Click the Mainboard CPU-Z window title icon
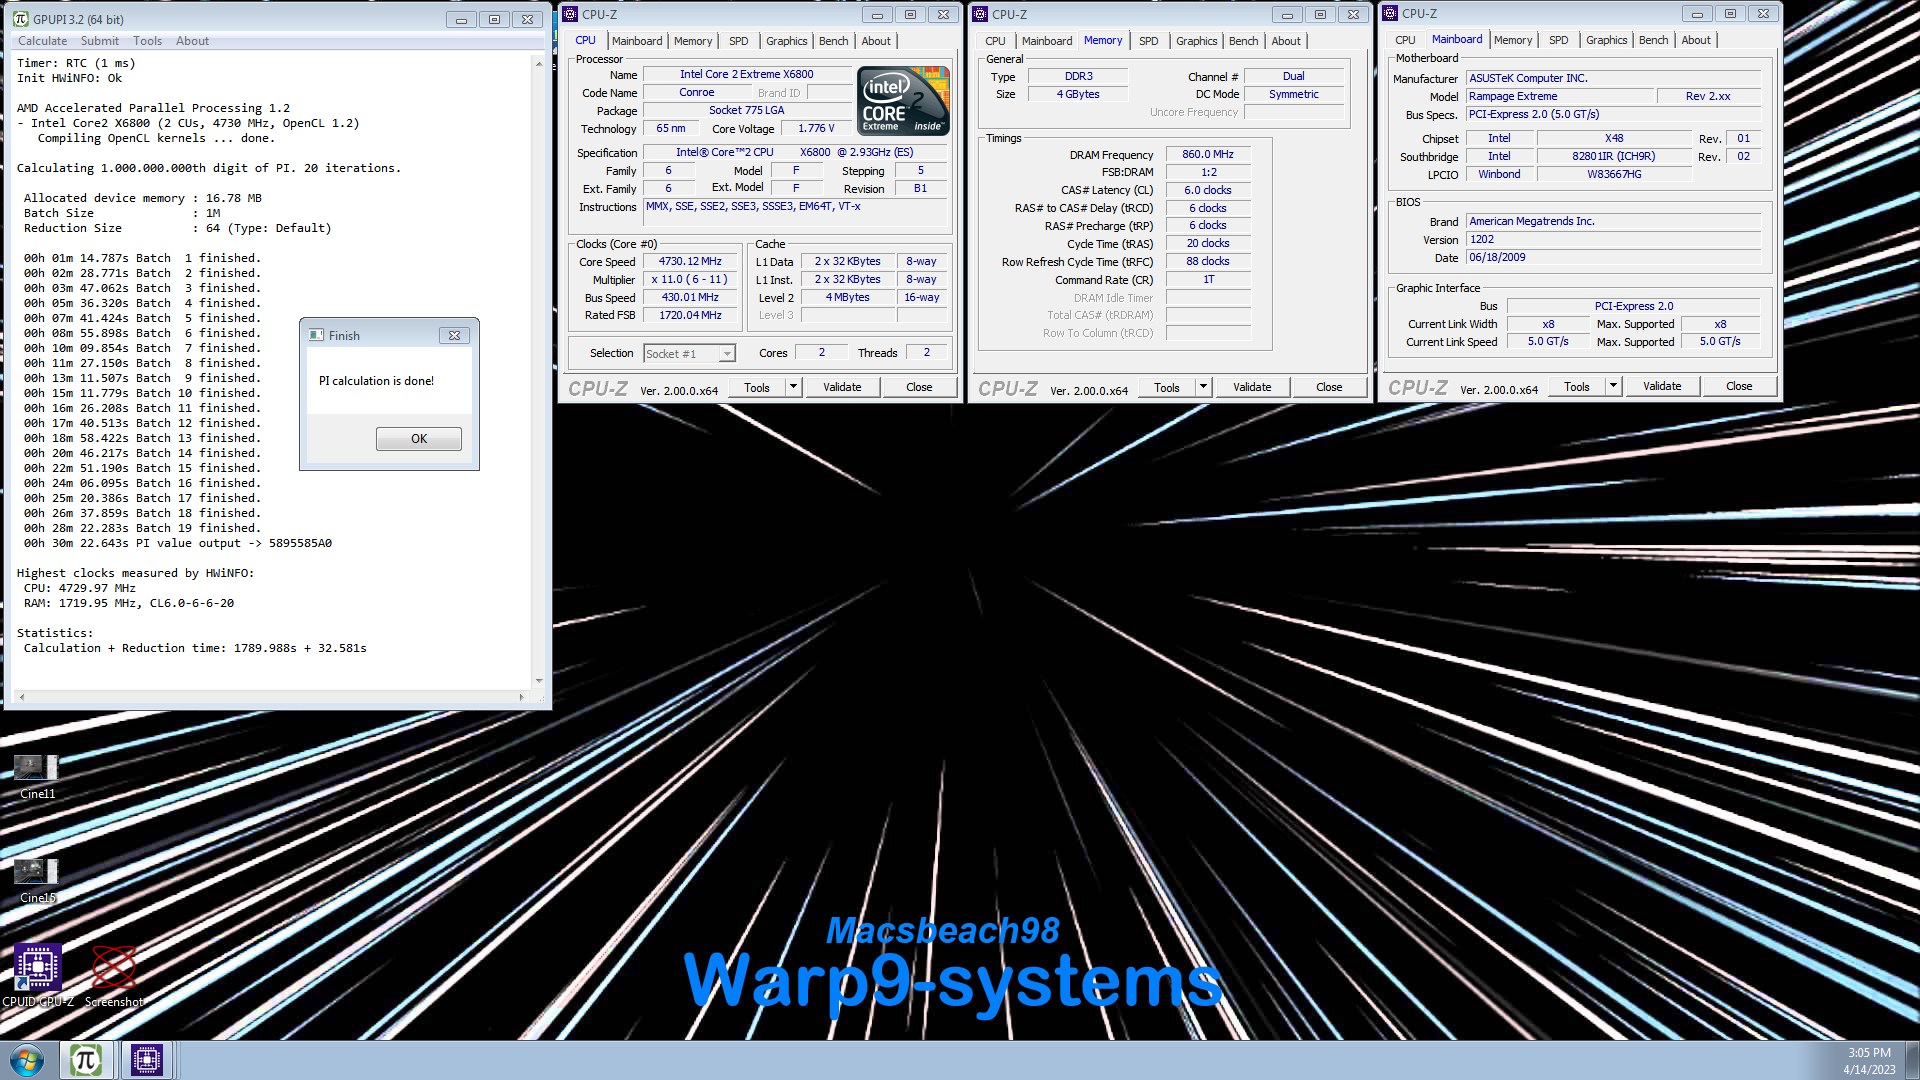The height and width of the screenshot is (1080, 1920). click(1390, 13)
